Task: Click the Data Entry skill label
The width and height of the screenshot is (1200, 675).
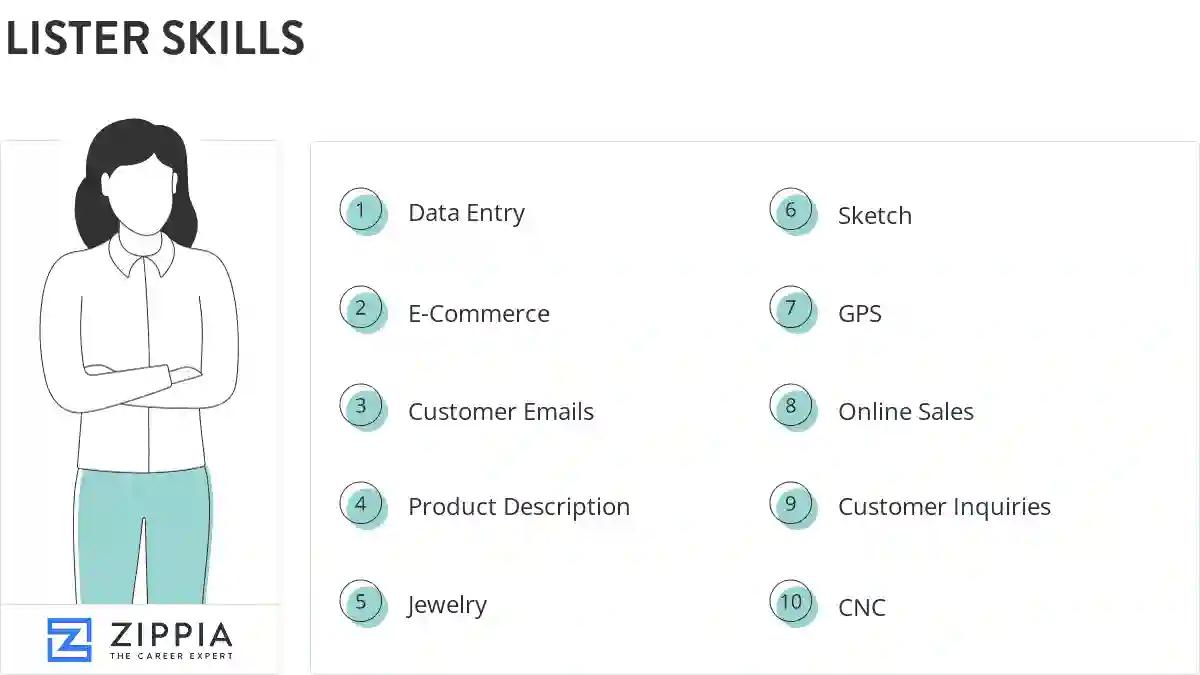Action: 466,213
